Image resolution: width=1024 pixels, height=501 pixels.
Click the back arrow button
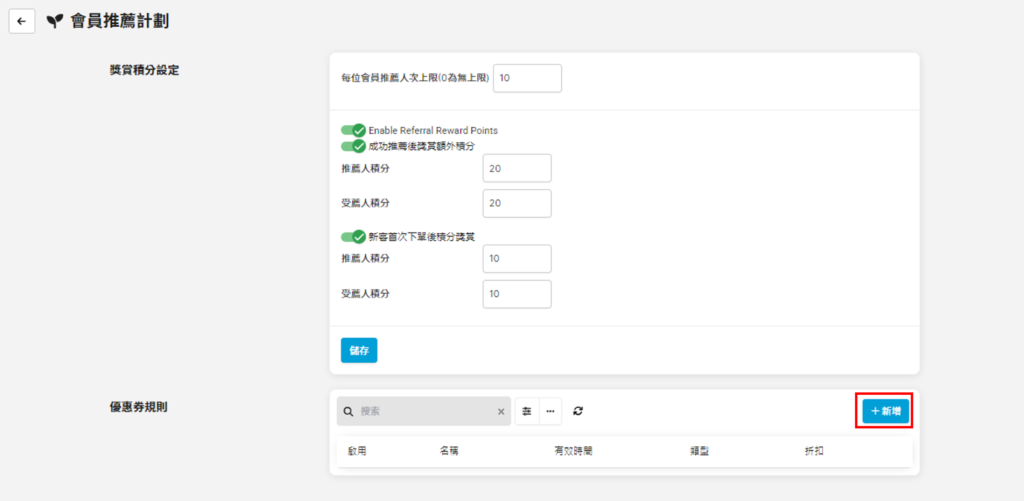[x=22, y=21]
